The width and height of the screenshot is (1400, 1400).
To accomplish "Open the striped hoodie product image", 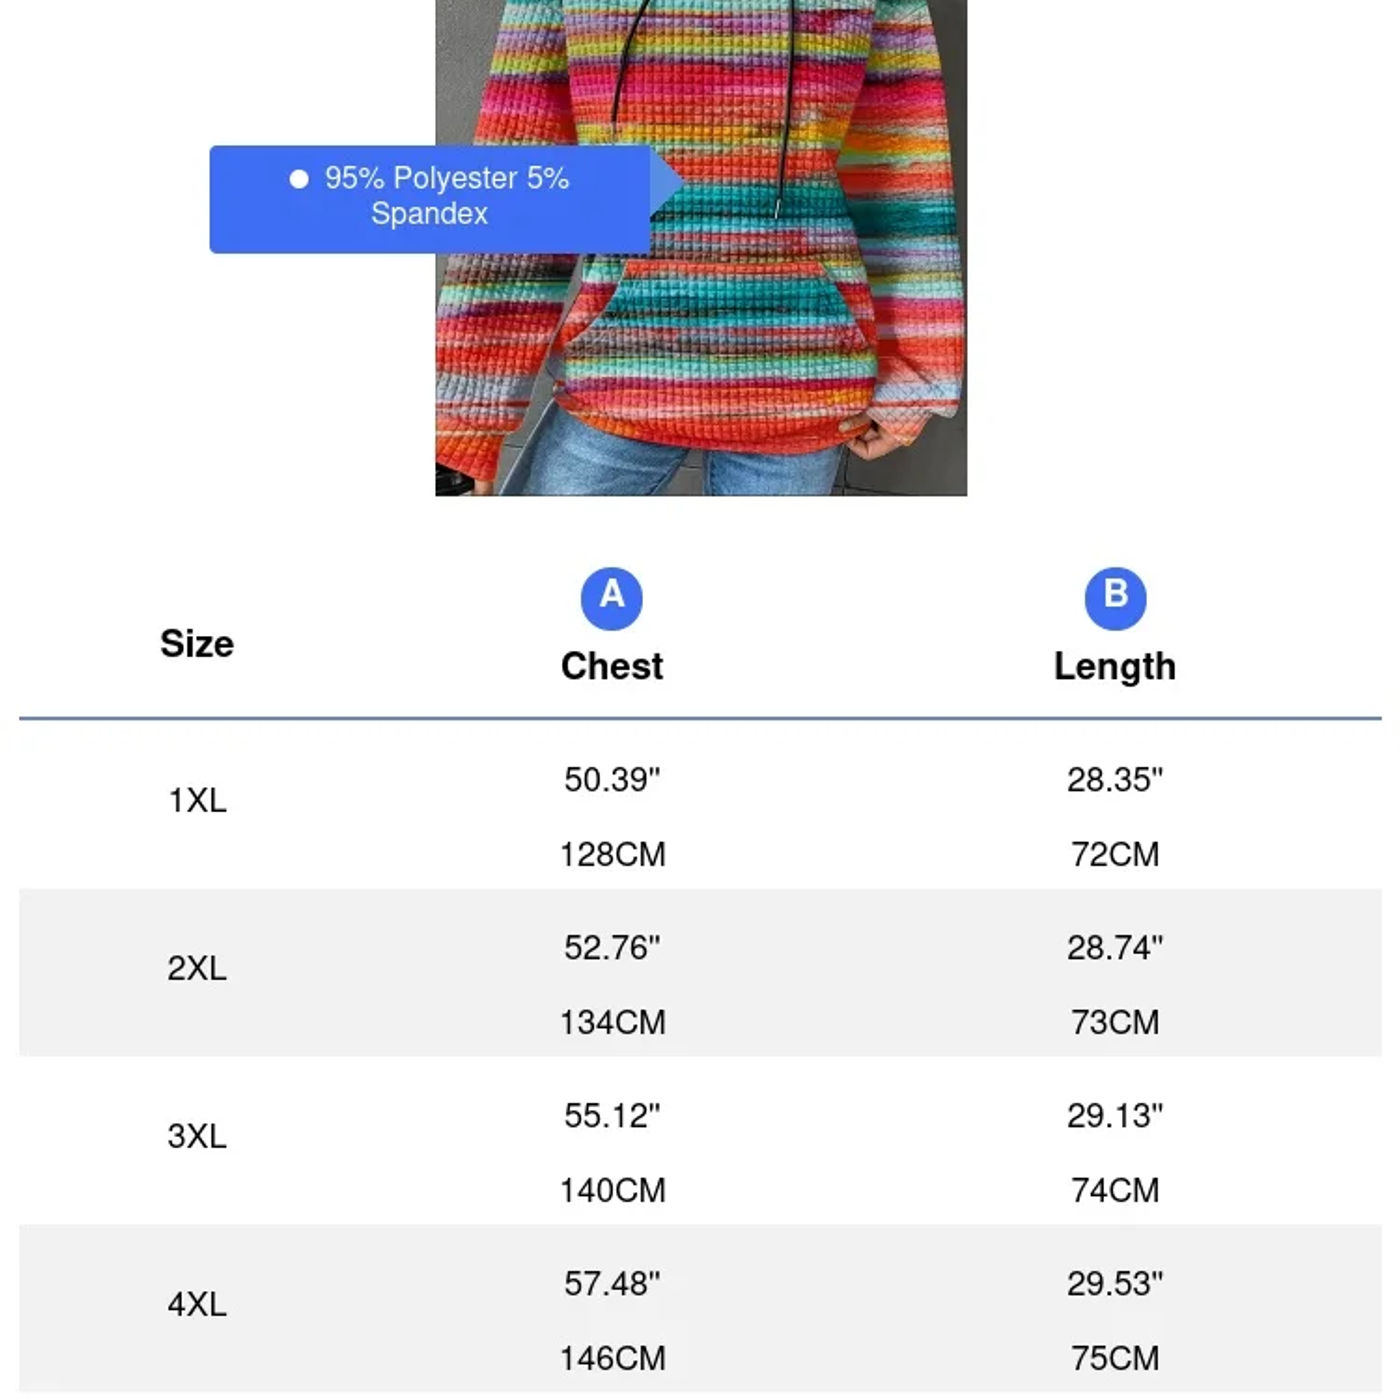I will click(x=701, y=247).
